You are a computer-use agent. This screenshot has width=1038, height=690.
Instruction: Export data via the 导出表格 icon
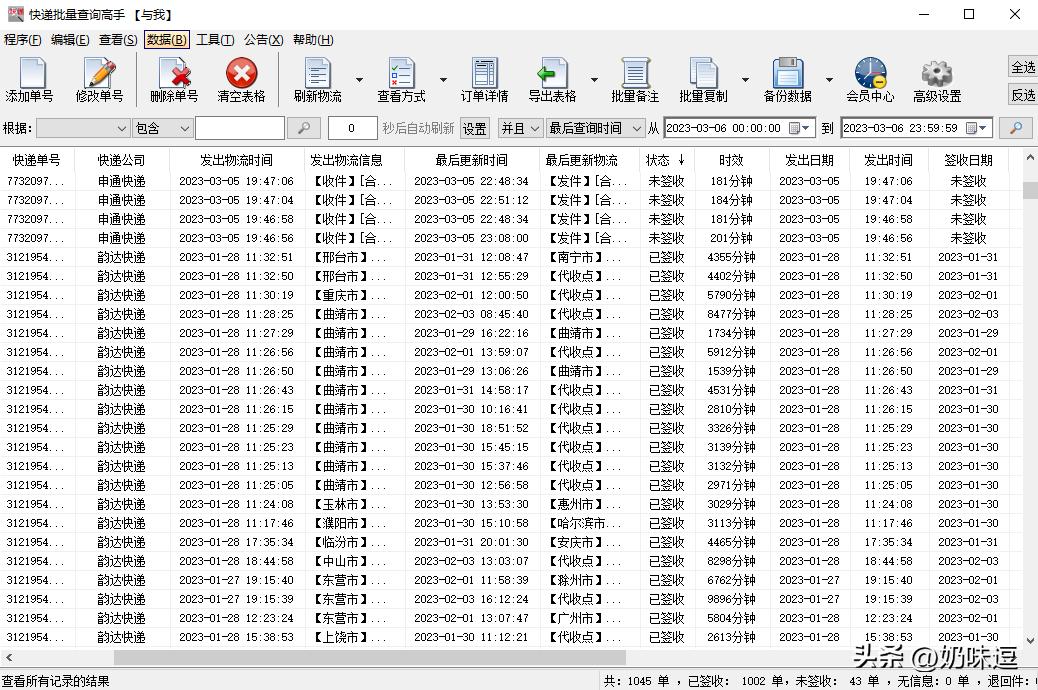[554, 80]
